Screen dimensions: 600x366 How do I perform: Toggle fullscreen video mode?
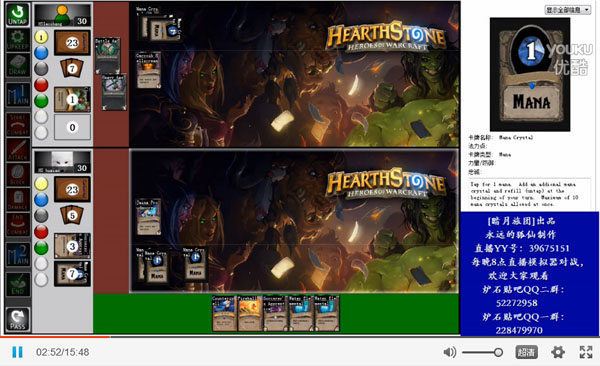click(x=585, y=352)
